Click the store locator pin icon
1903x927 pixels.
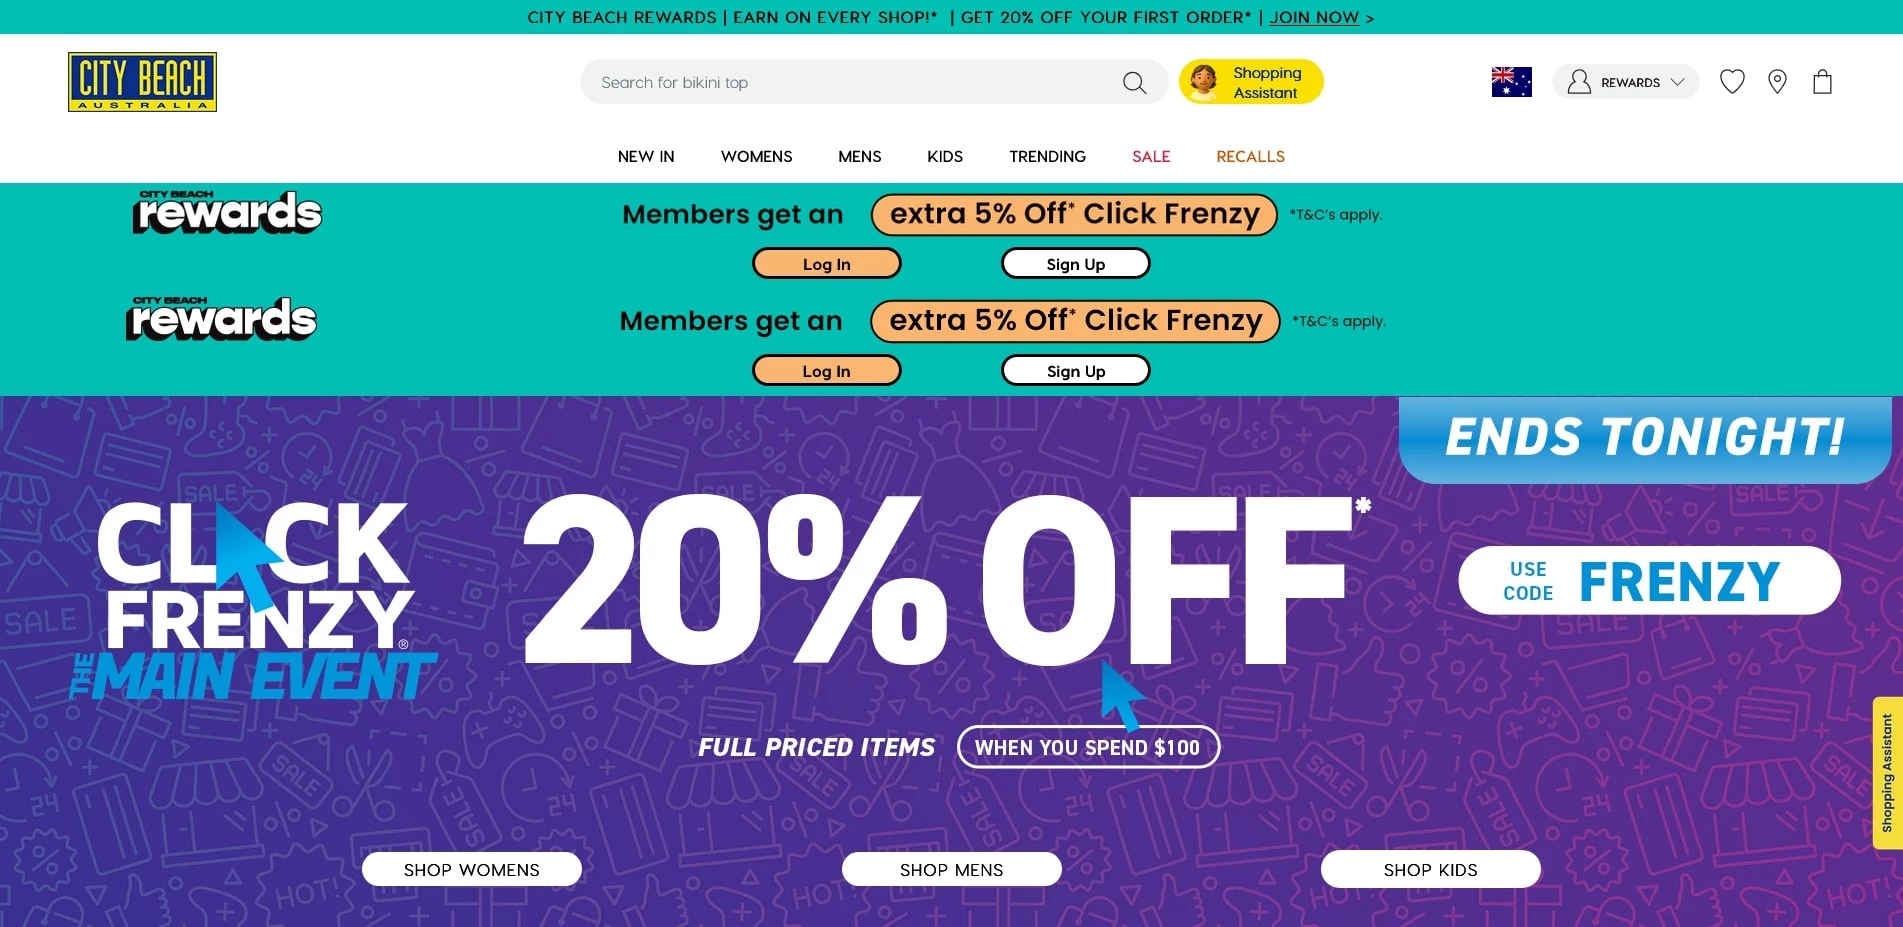point(1778,81)
